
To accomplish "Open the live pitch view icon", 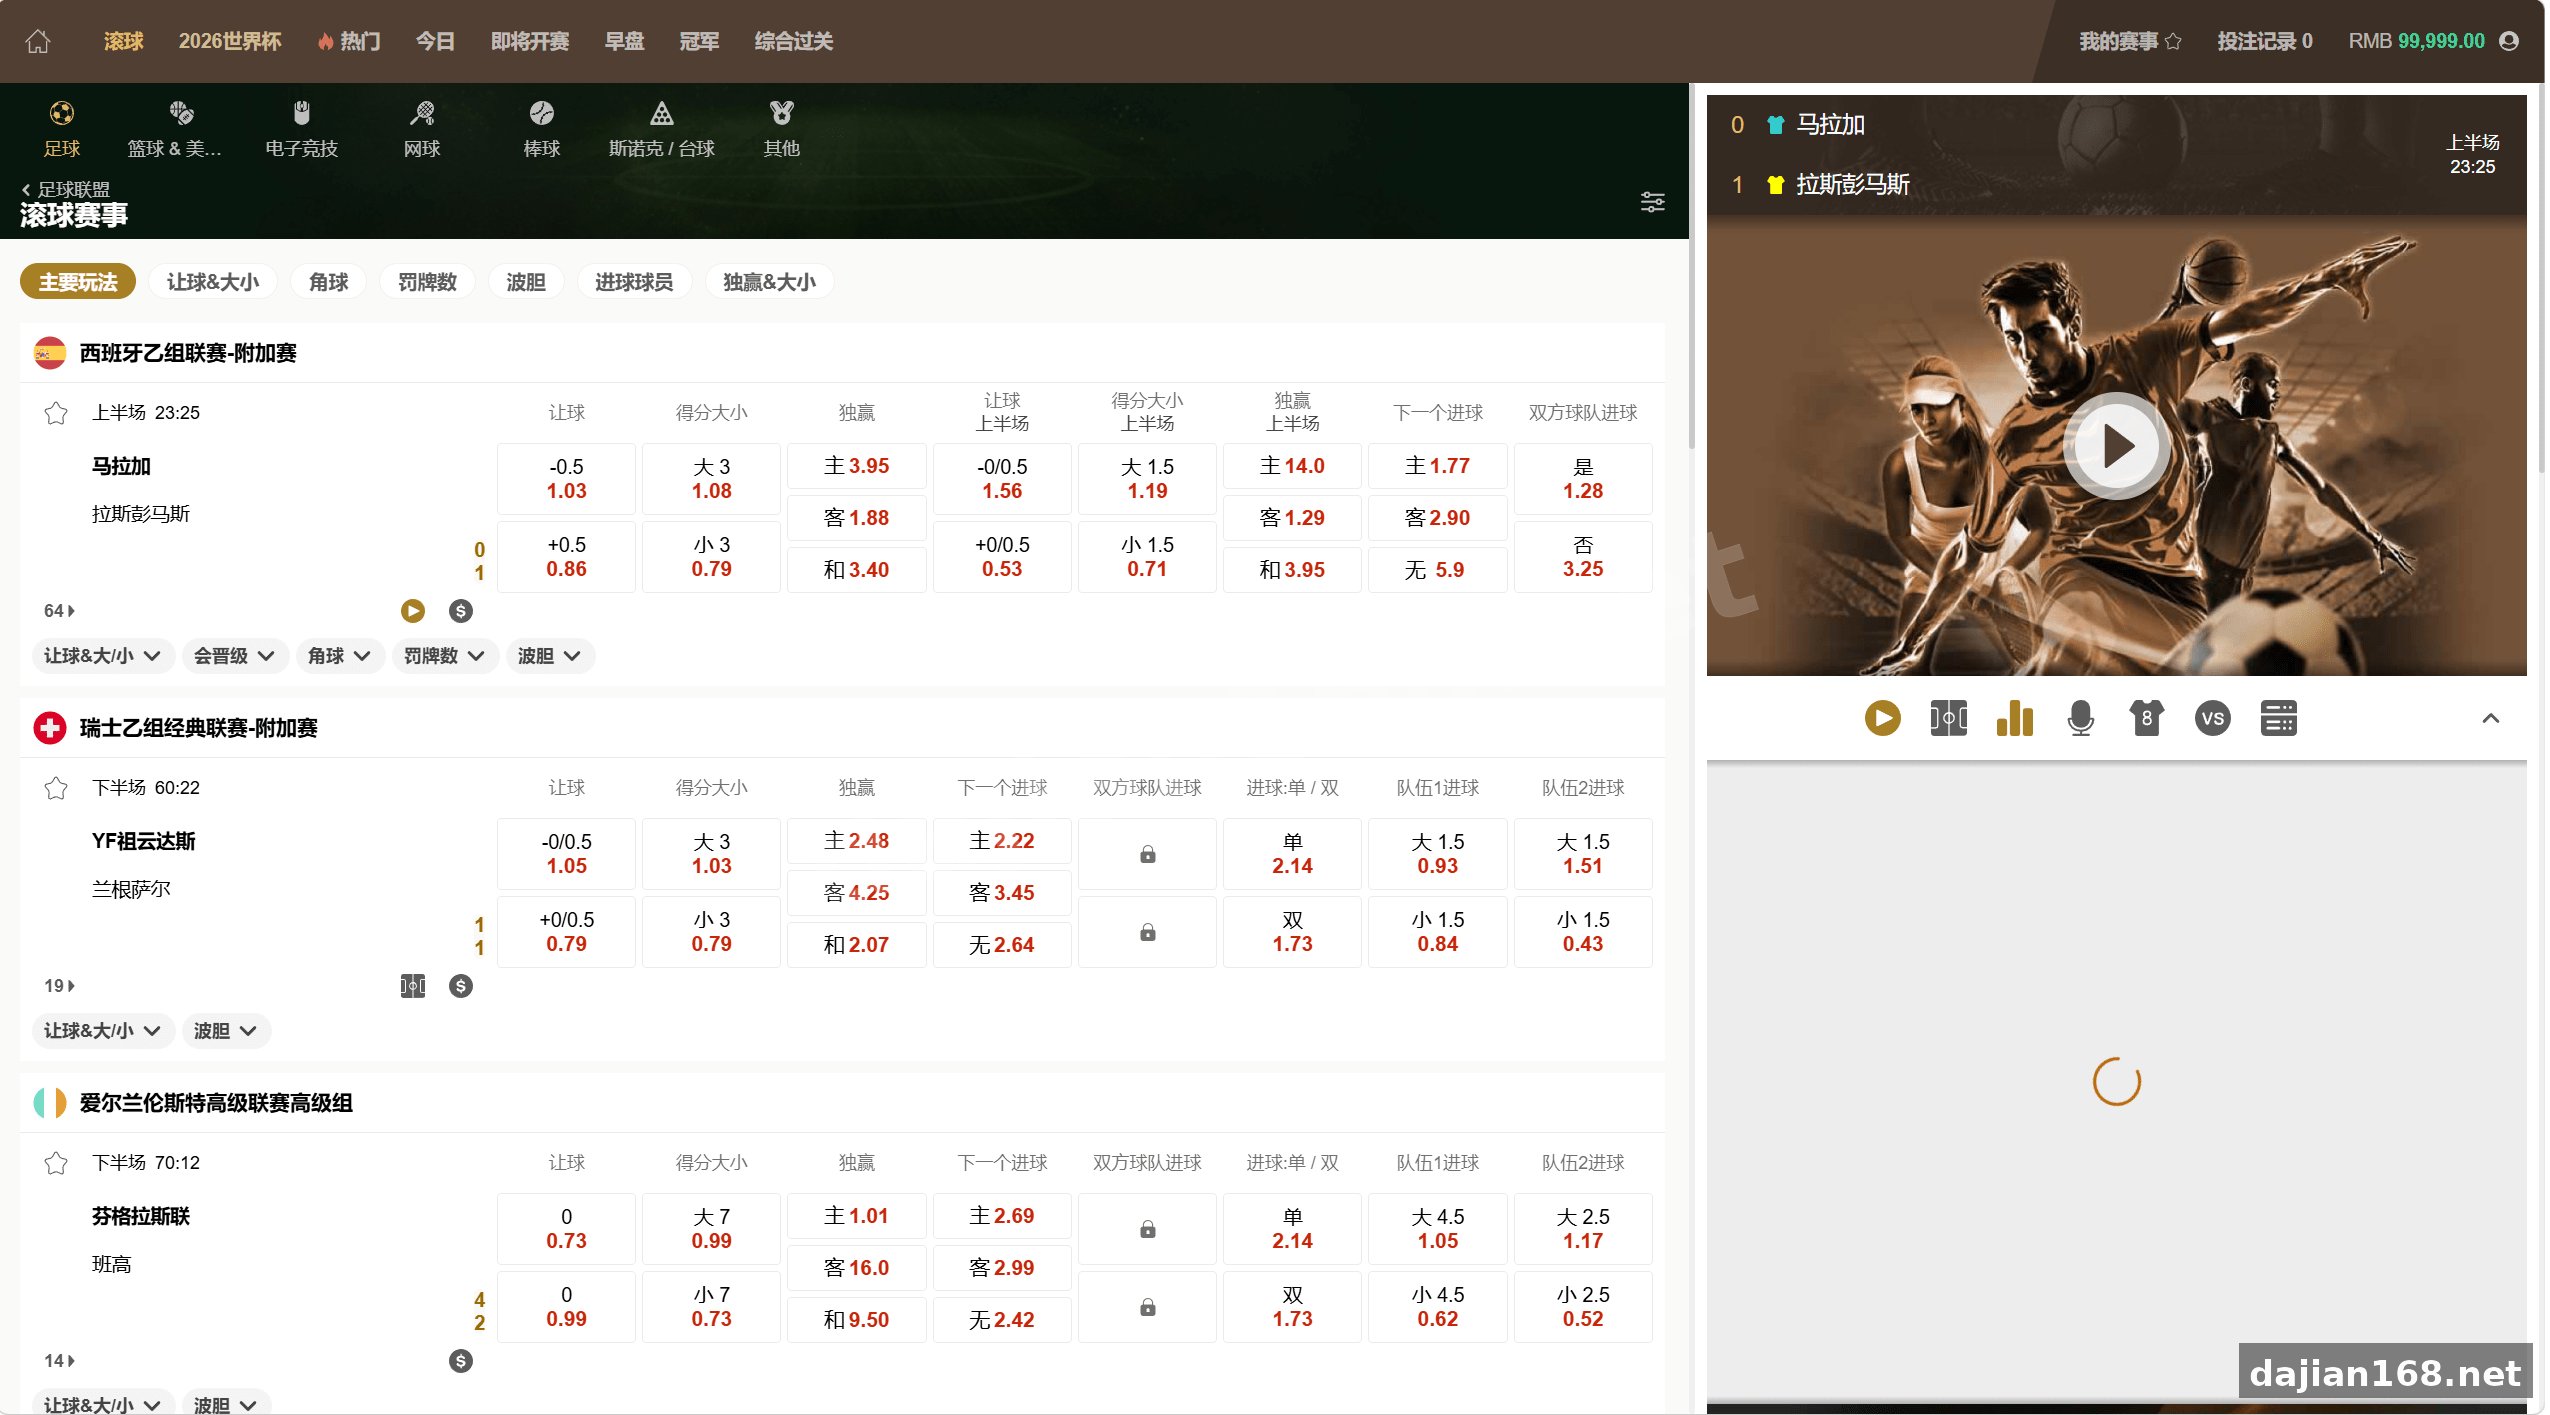I will [x=1948, y=718].
